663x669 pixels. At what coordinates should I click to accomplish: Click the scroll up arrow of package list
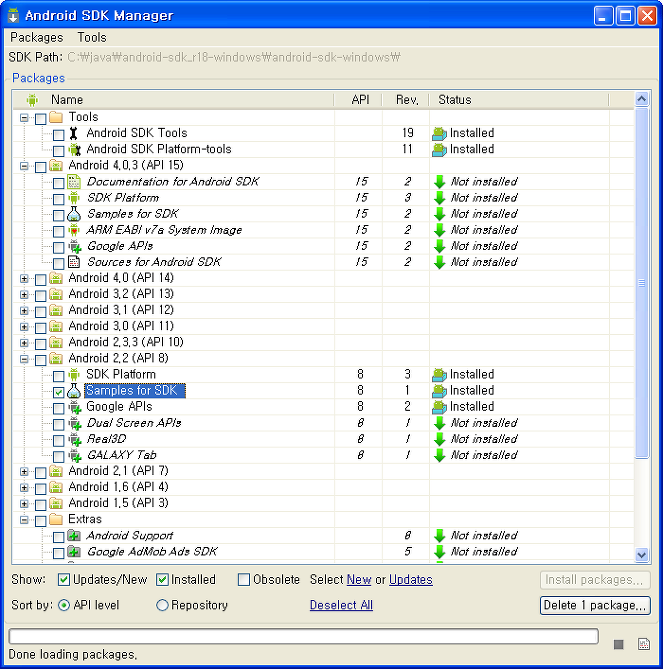[642, 99]
